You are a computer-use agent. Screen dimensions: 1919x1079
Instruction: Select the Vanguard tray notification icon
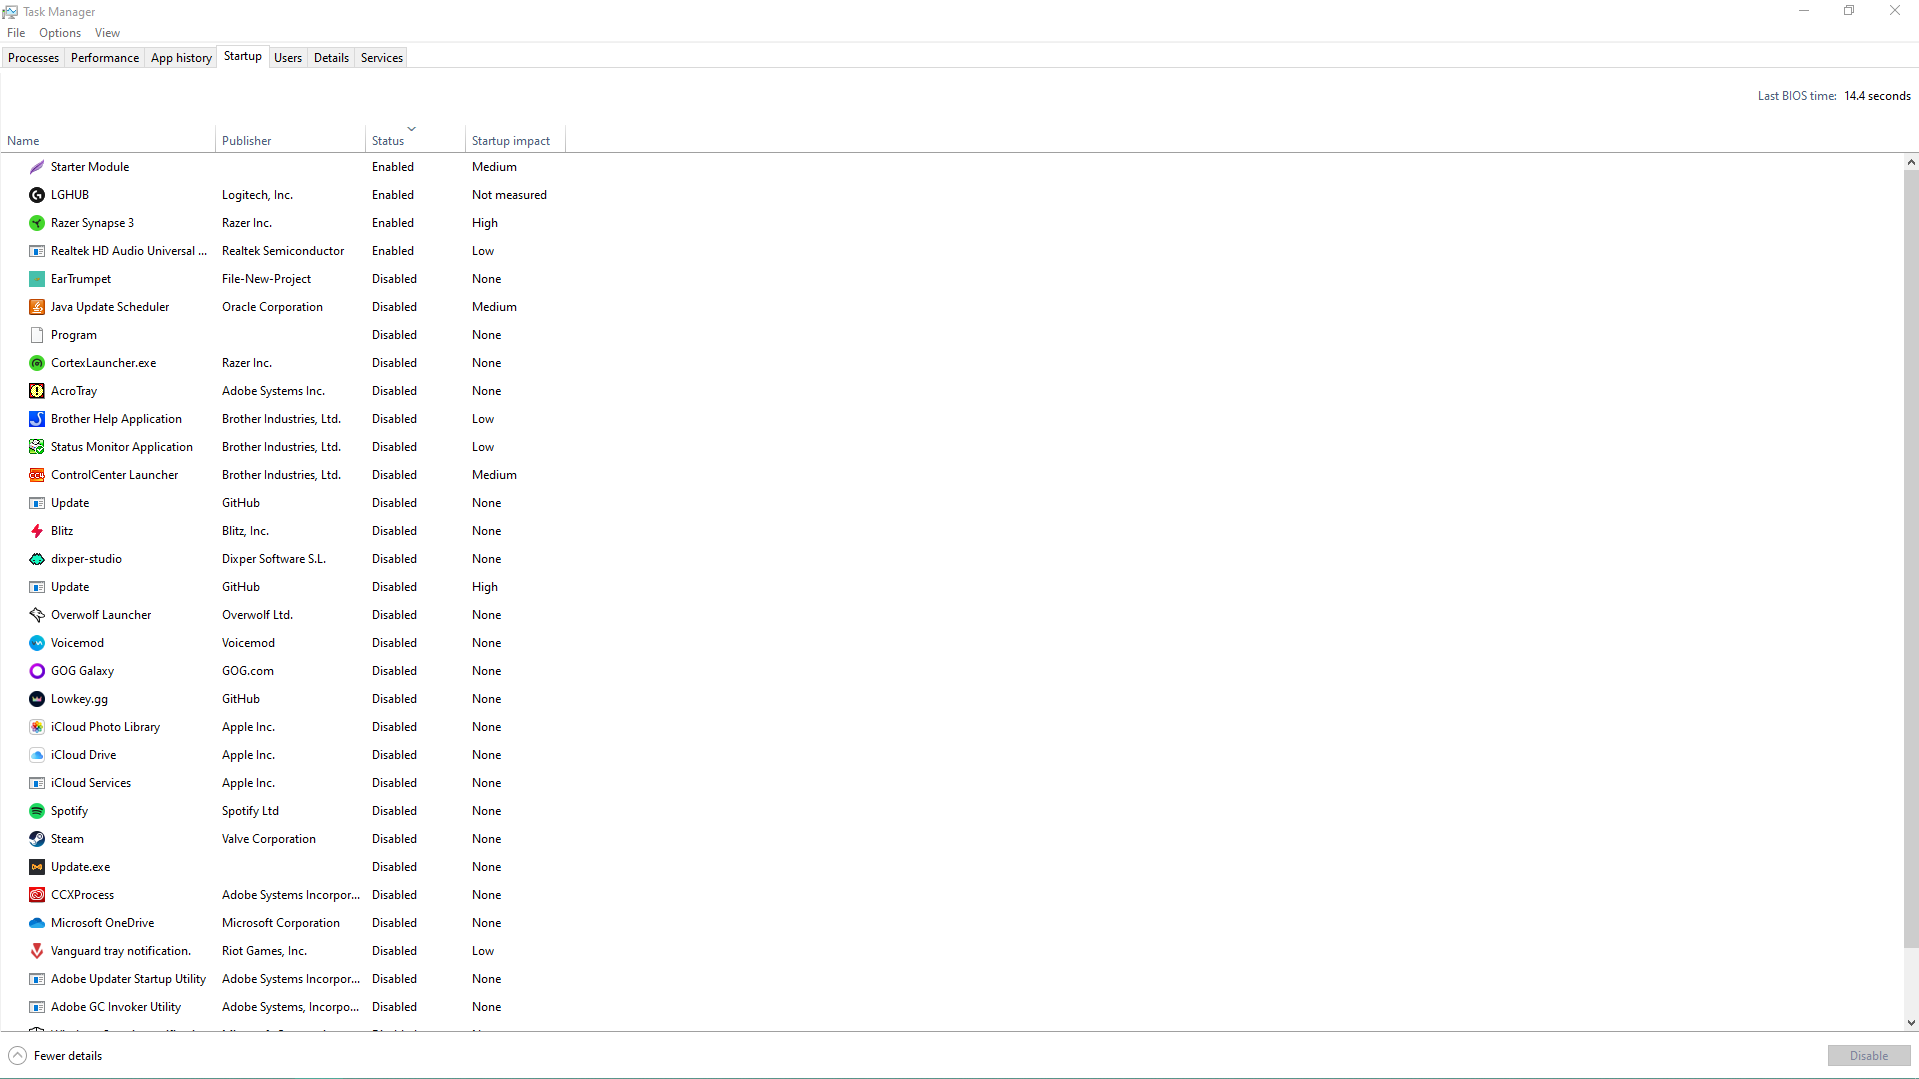pos(37,951)
